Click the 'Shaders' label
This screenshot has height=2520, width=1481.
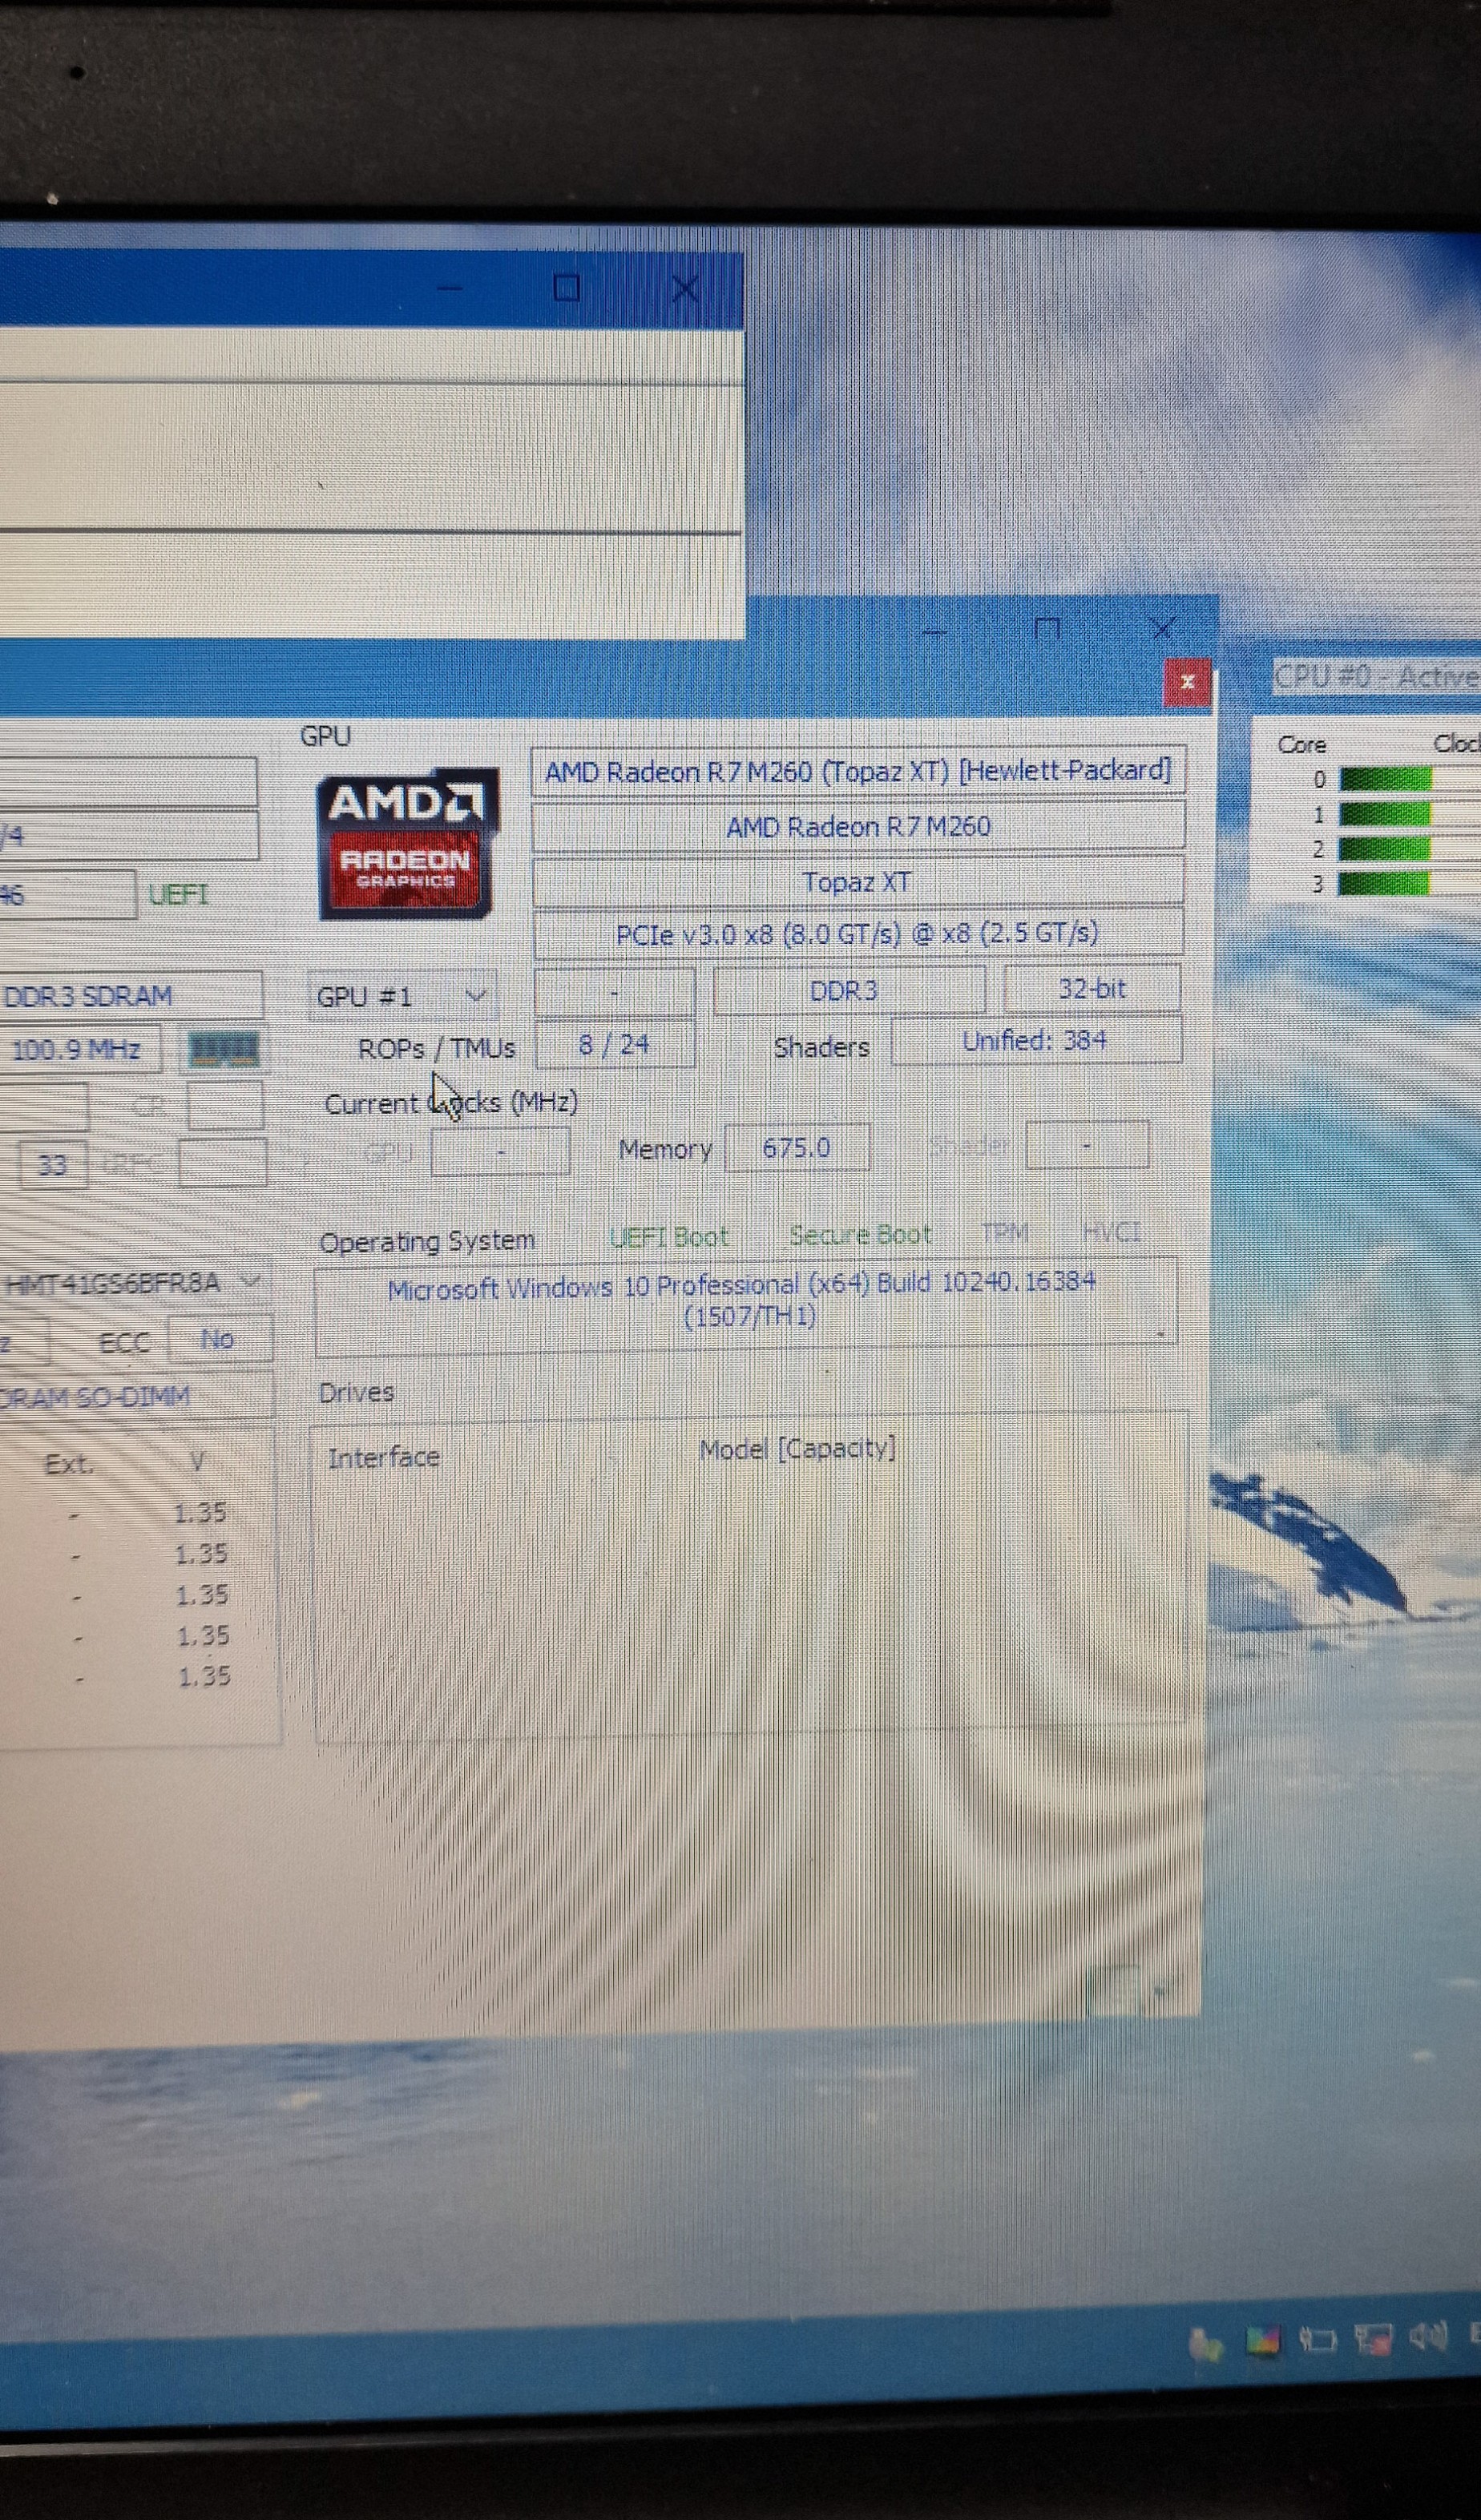[821, 1047]
